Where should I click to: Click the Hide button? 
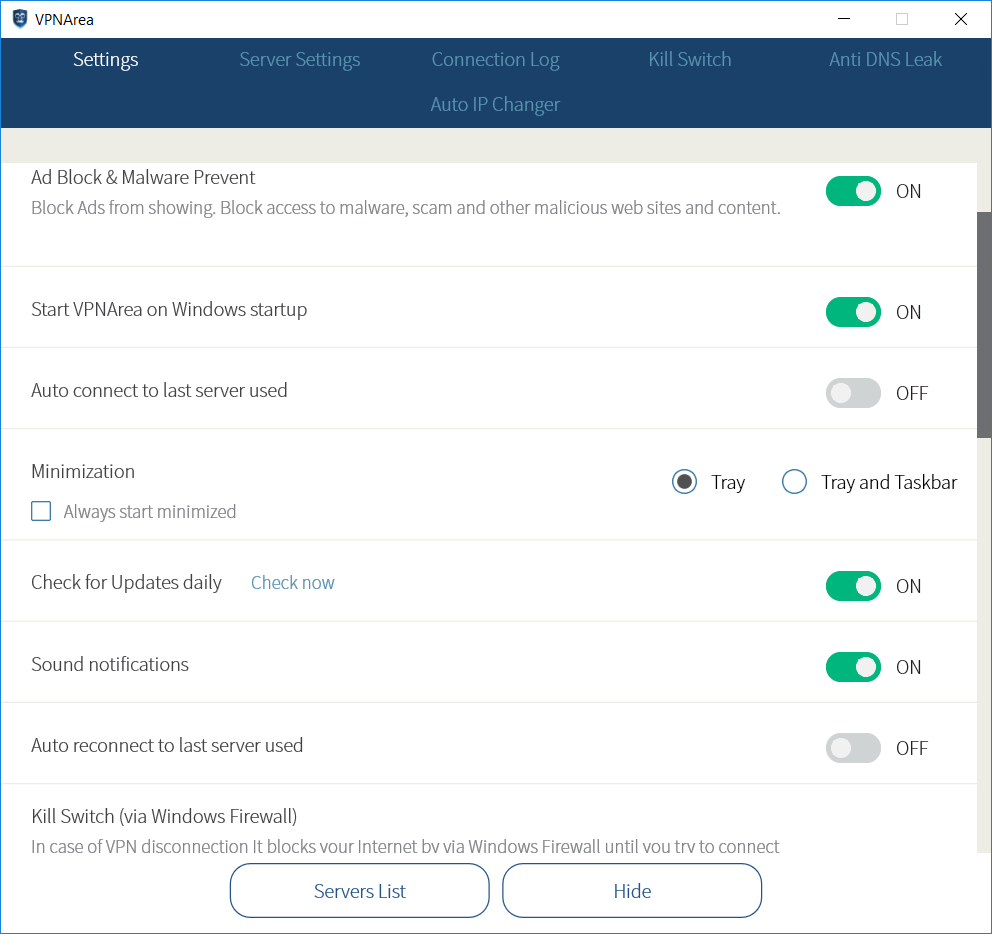tap(632, 890)
